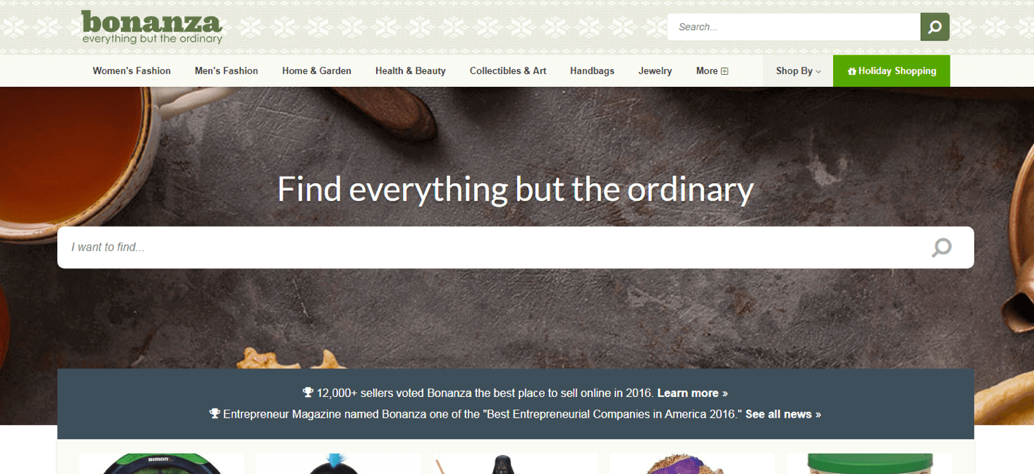The height and width of the screenshot is (474, 1034).
Task: Open the Collectibles & Art category
Action: click(508, 71)
